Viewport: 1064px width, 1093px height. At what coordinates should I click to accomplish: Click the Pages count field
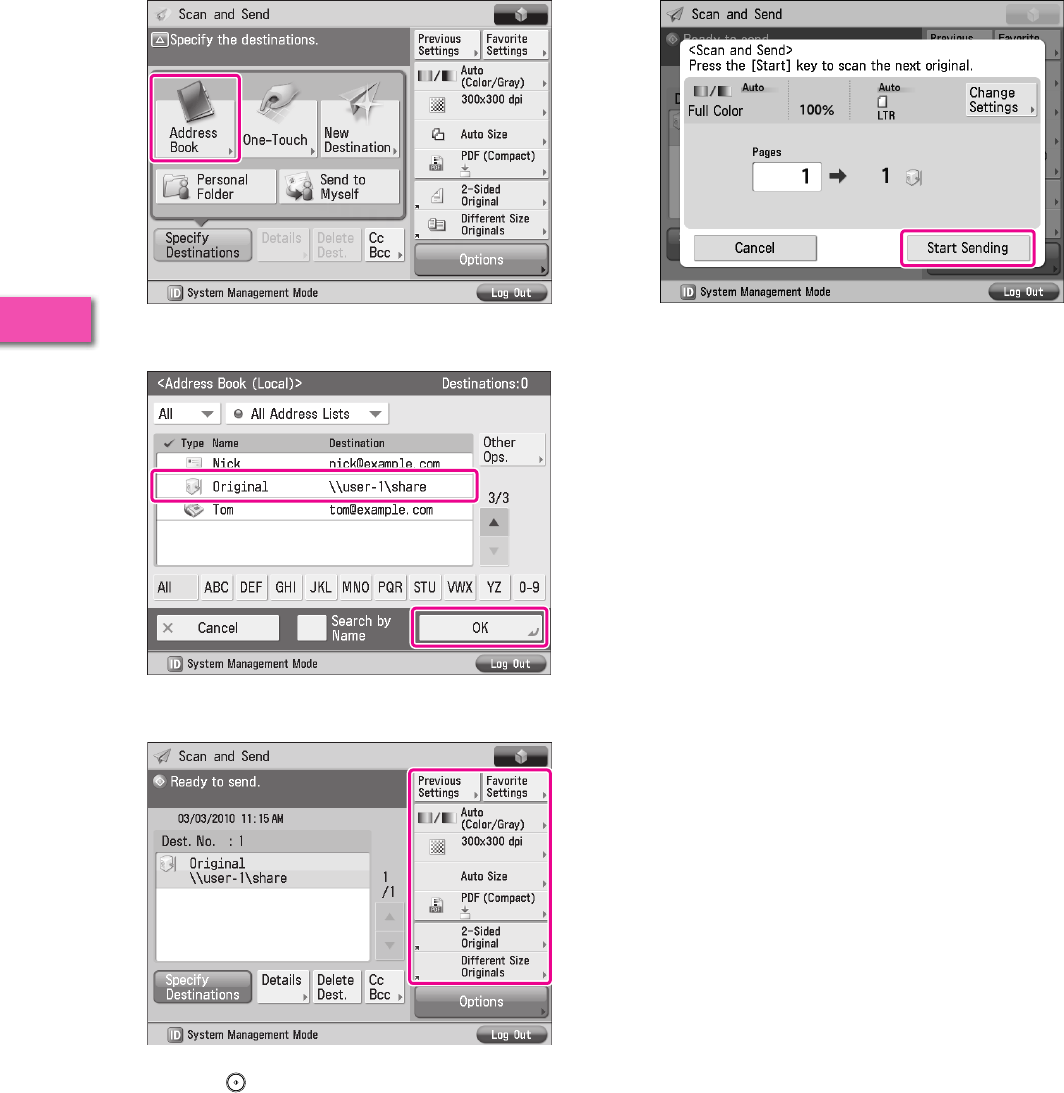coord(786,176)
